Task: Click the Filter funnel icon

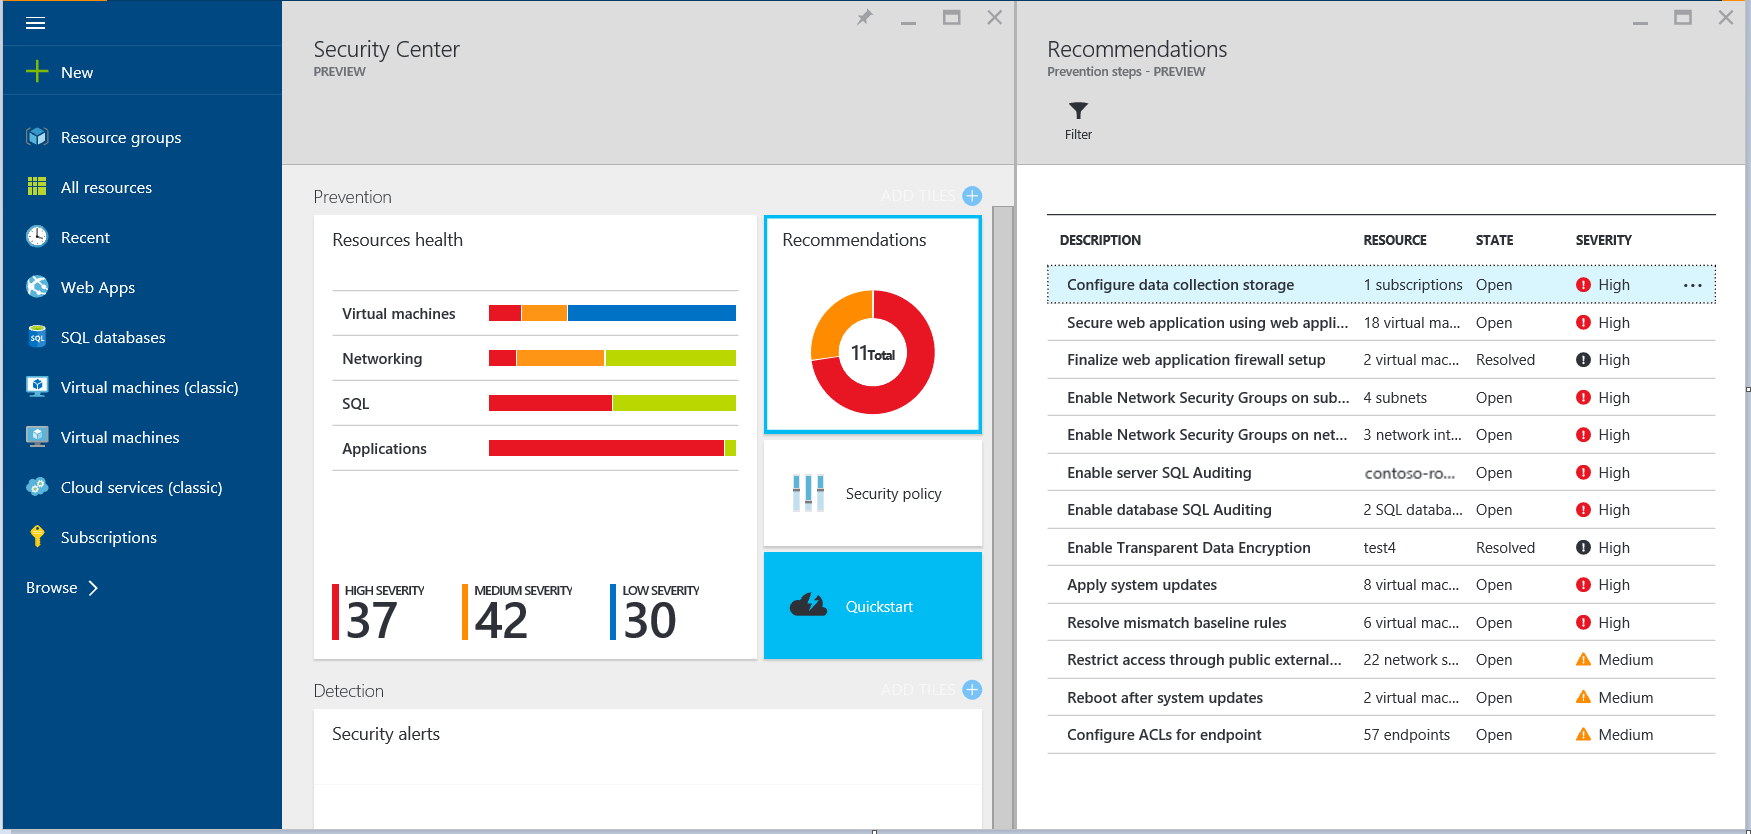Action: coord(1078,110)
